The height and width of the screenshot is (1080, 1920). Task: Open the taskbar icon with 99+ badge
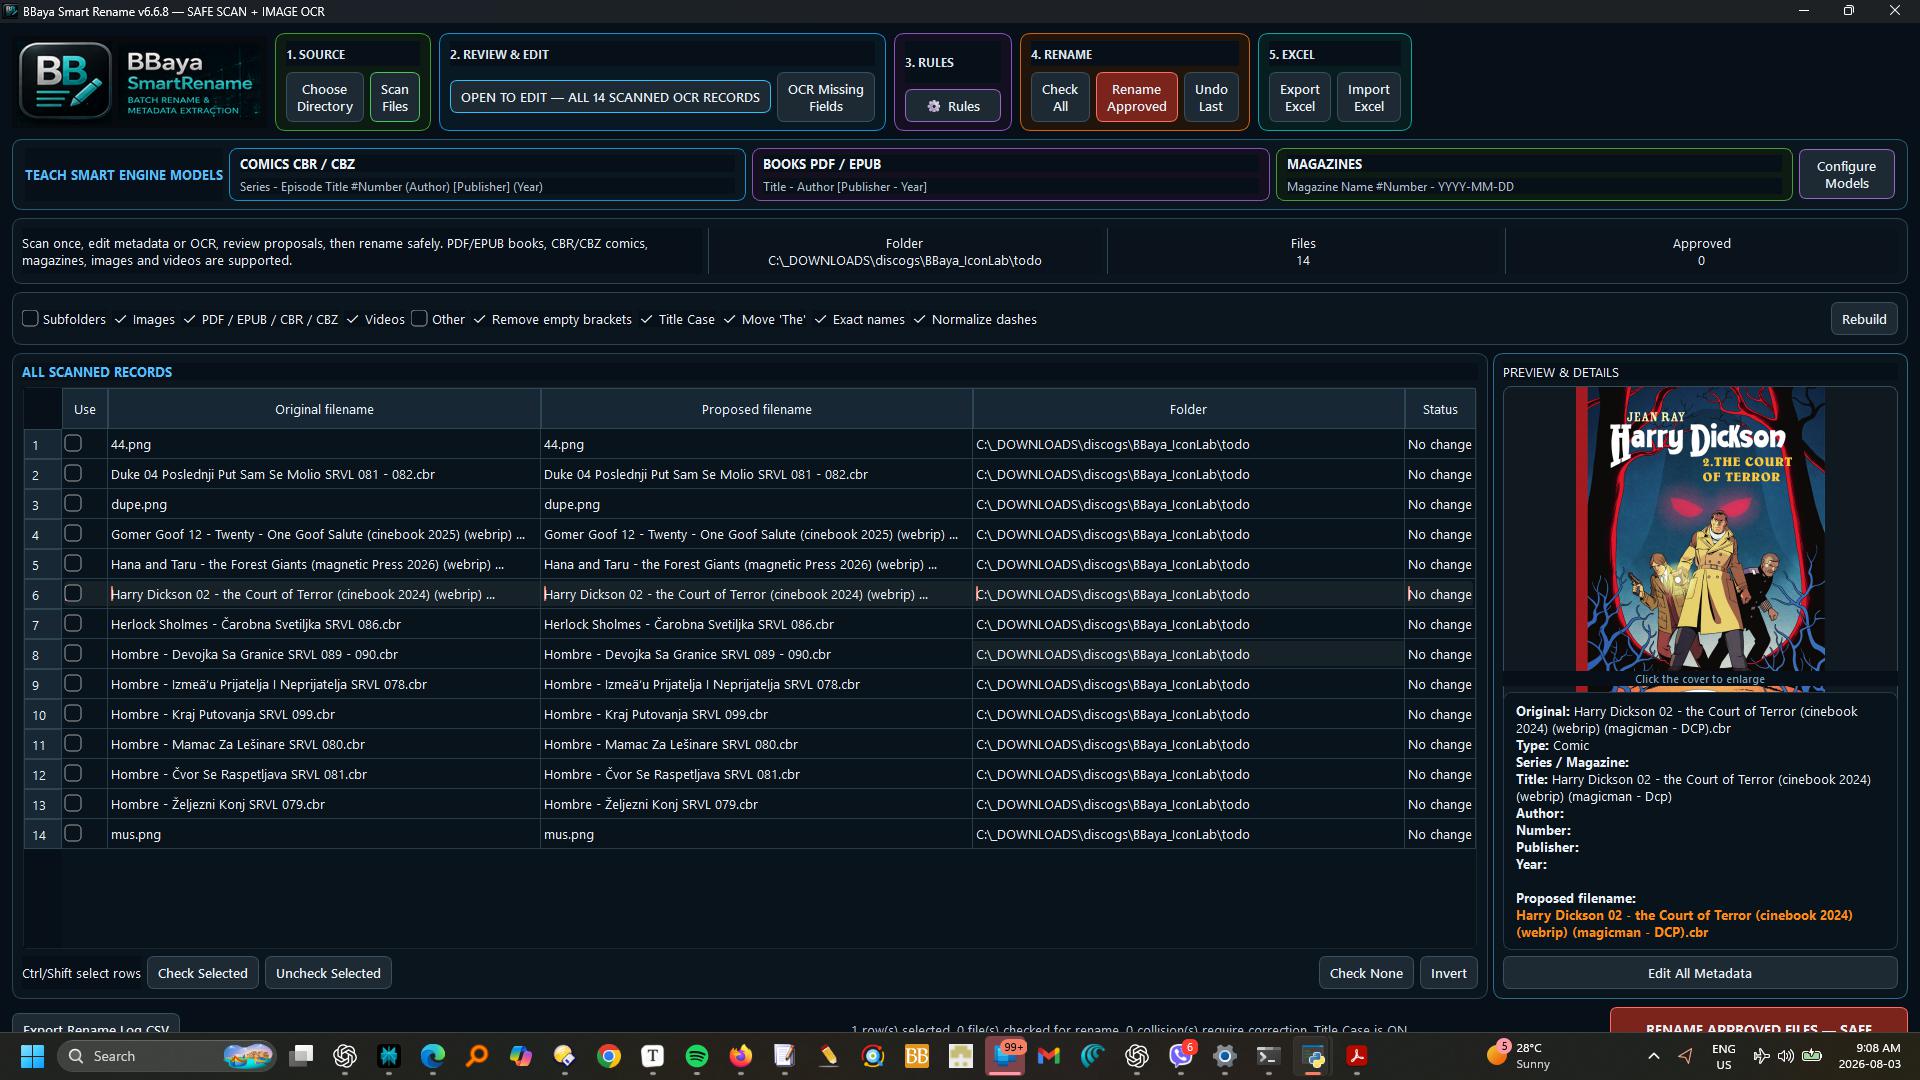click(x=1005, y=1056)
